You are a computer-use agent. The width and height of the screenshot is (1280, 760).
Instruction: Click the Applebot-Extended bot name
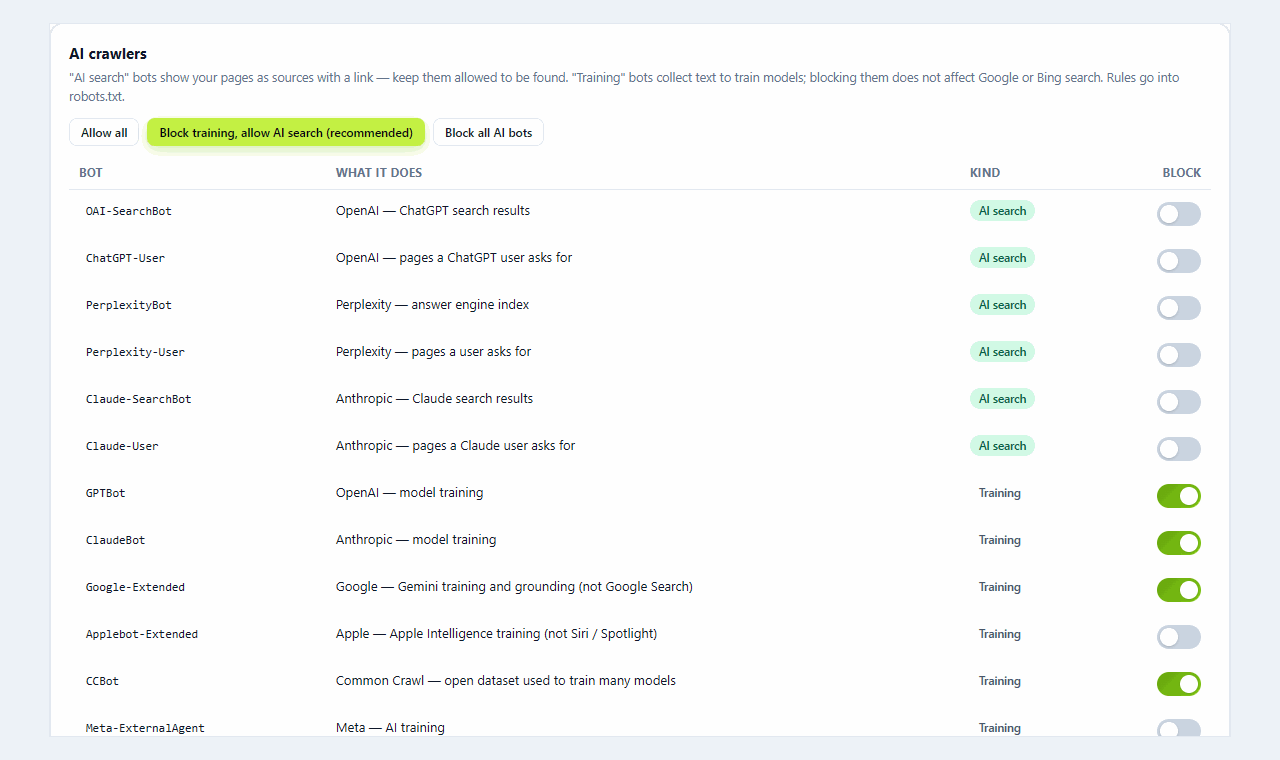[142, 634]
